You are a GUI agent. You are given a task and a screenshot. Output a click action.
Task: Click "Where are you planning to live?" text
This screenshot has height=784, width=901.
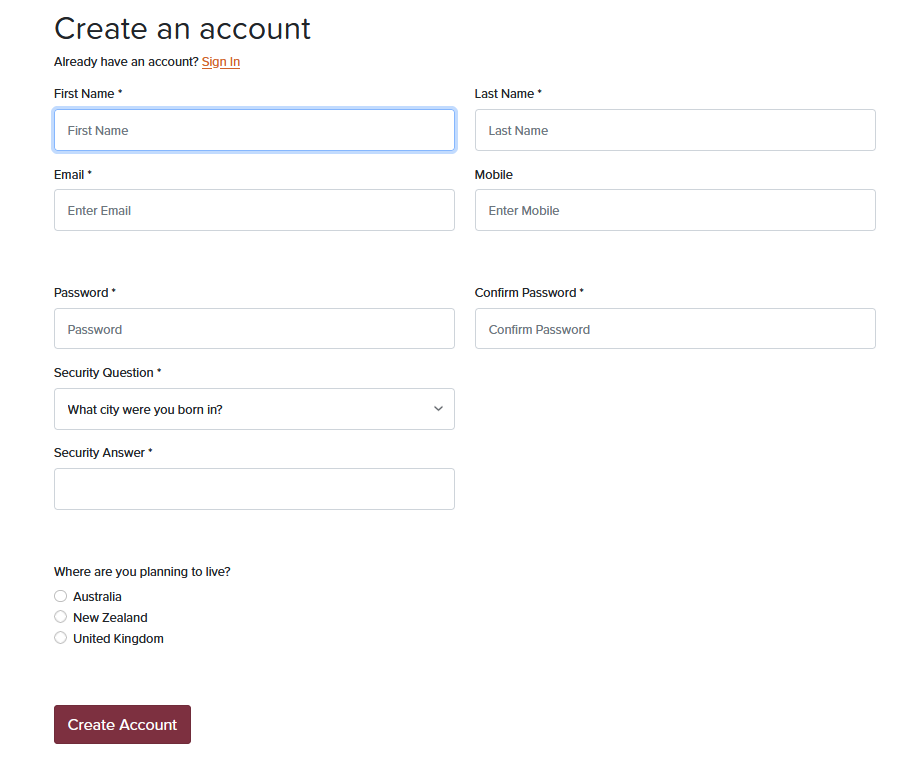coord(142,572)
